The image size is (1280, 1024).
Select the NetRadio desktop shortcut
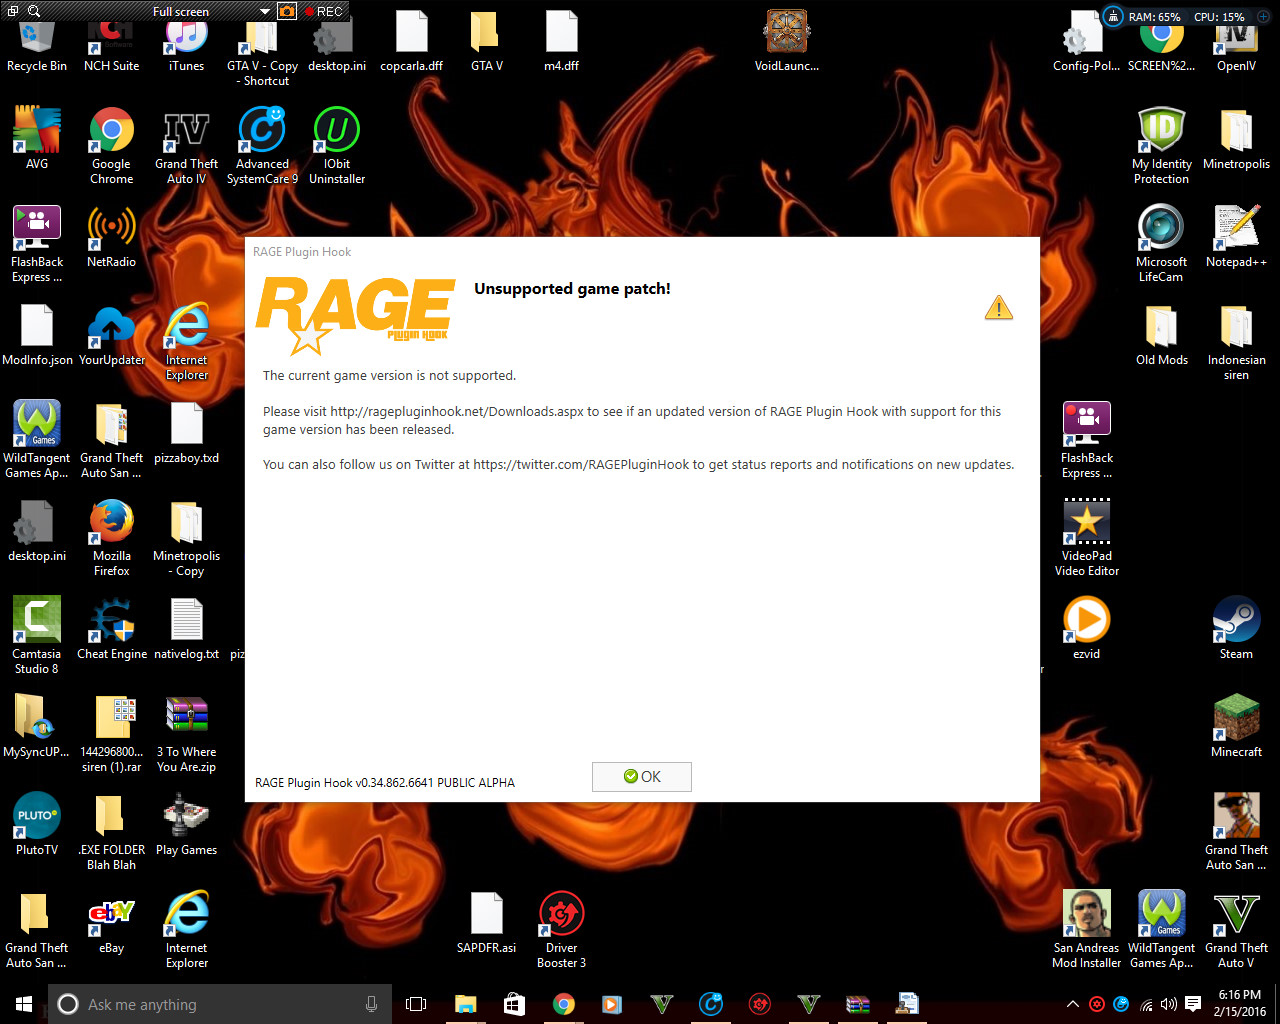(111, 237)
